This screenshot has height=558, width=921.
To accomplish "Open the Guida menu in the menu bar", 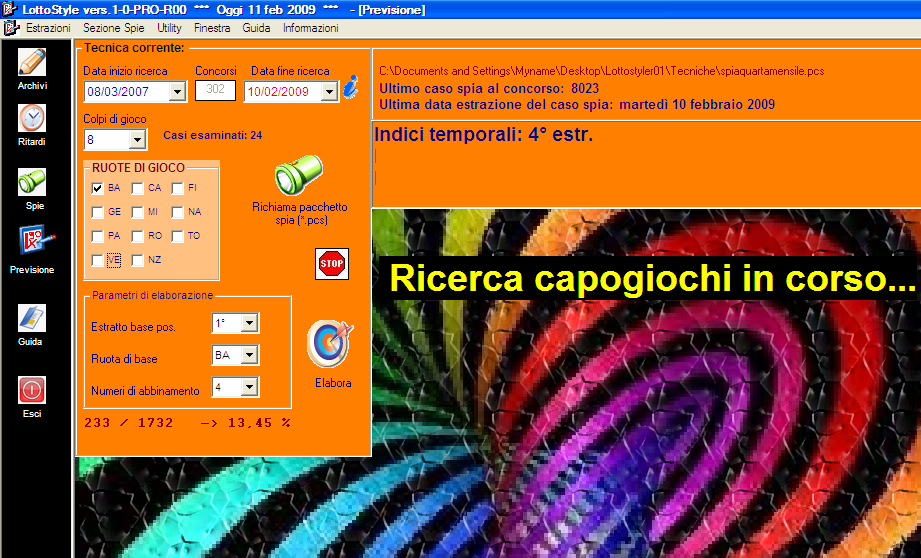I will 256,28.
